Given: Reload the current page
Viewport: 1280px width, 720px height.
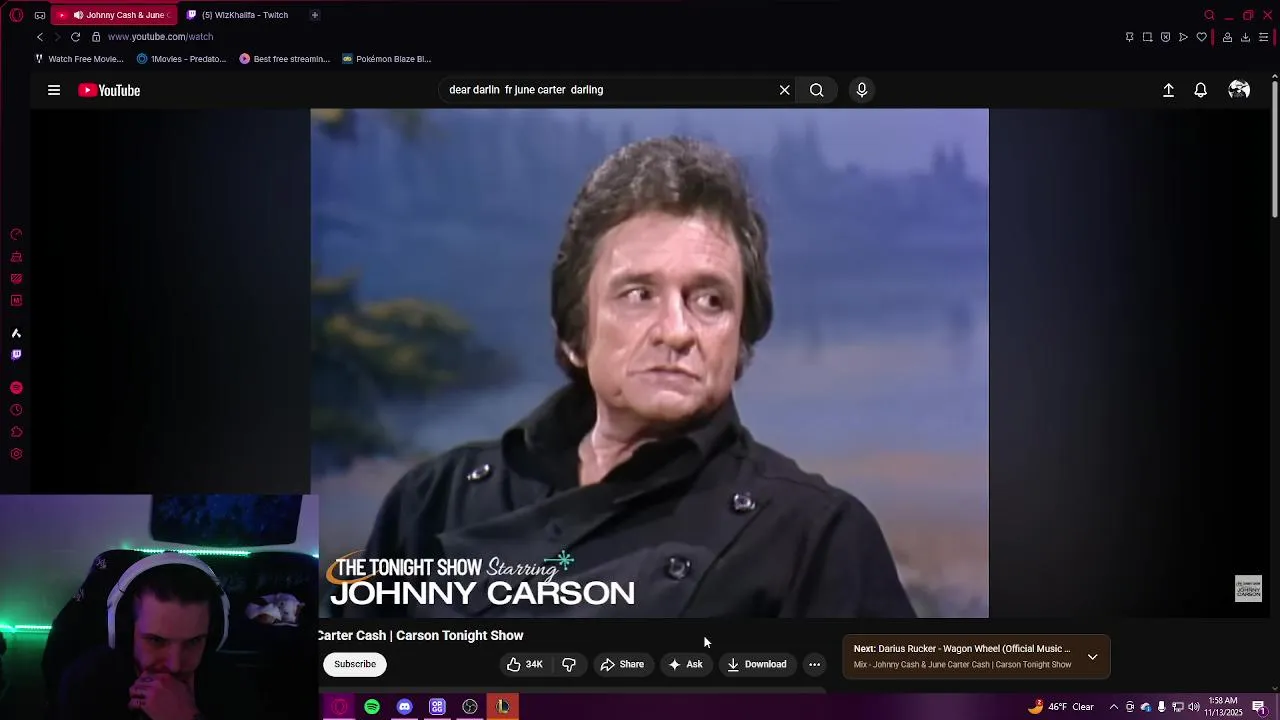Looking at the screenshot, I should tap(75, 37).
